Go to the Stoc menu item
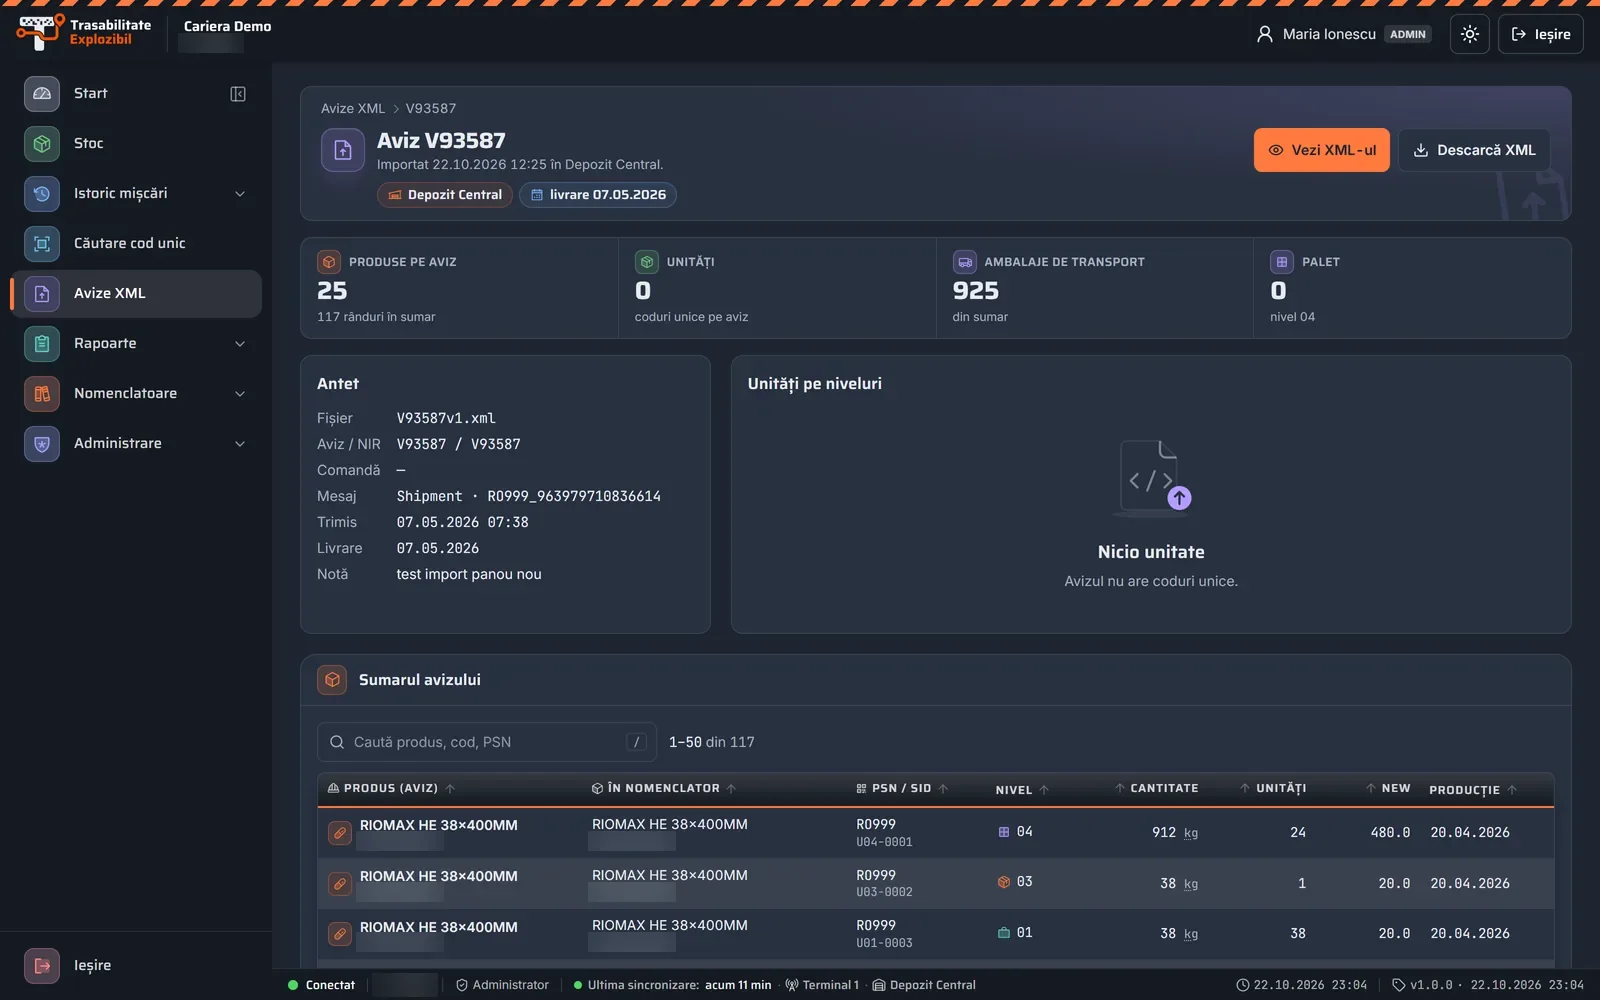This screenshot has height=1000, width=1600. [136, 144]
